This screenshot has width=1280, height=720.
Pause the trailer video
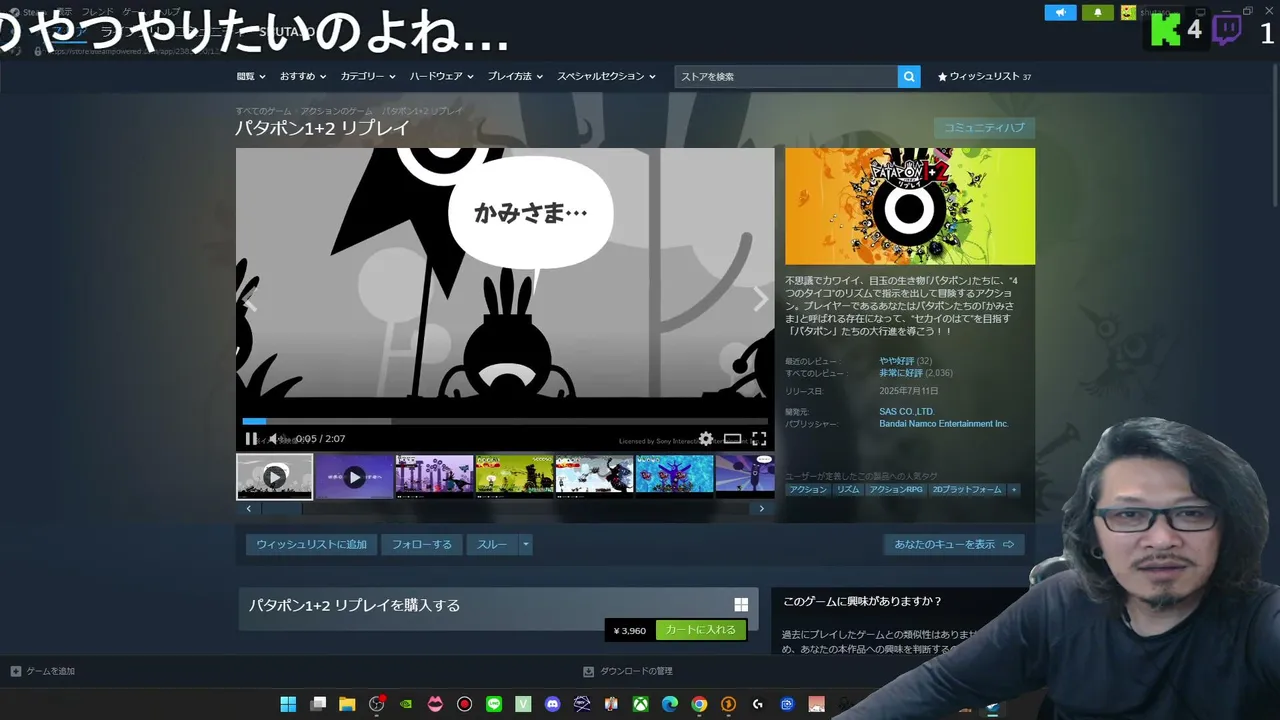pyautogui.click(x=251, y=439)
